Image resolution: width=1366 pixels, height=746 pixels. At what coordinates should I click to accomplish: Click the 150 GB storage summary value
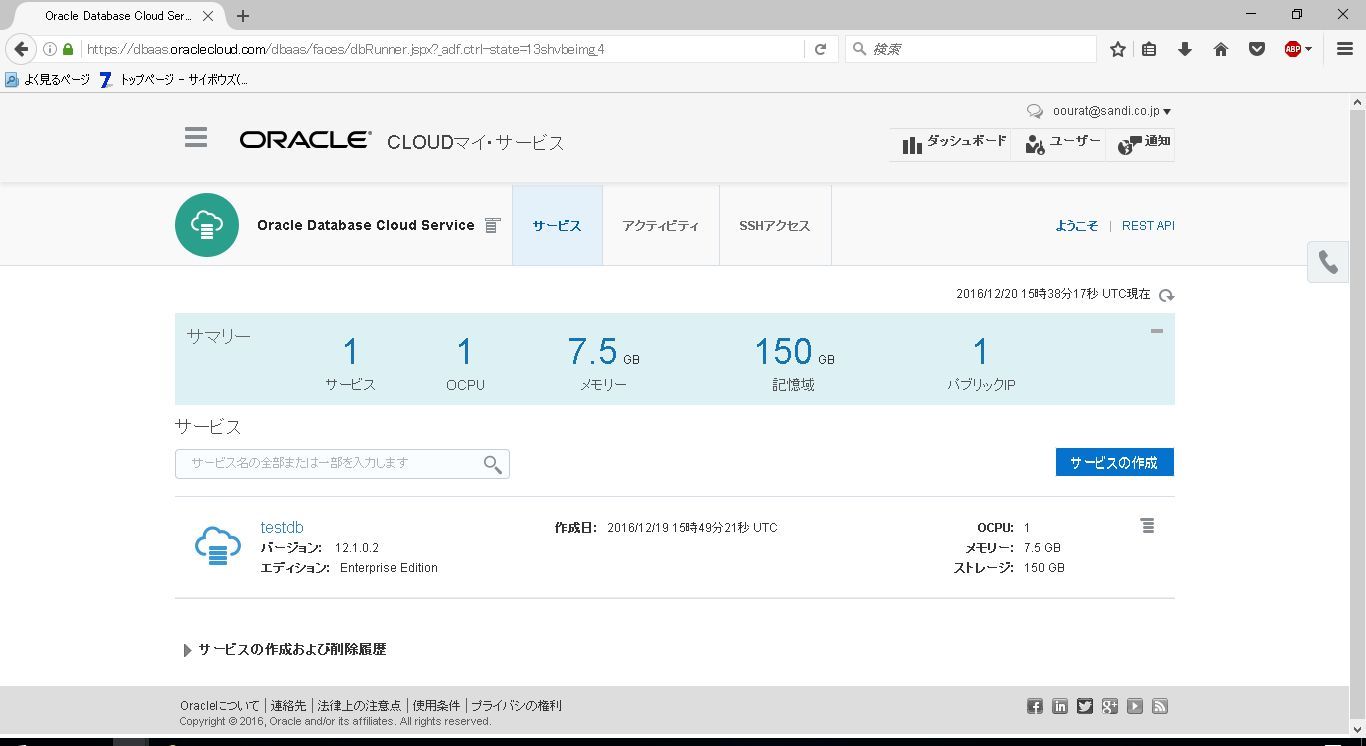[794, 352]
